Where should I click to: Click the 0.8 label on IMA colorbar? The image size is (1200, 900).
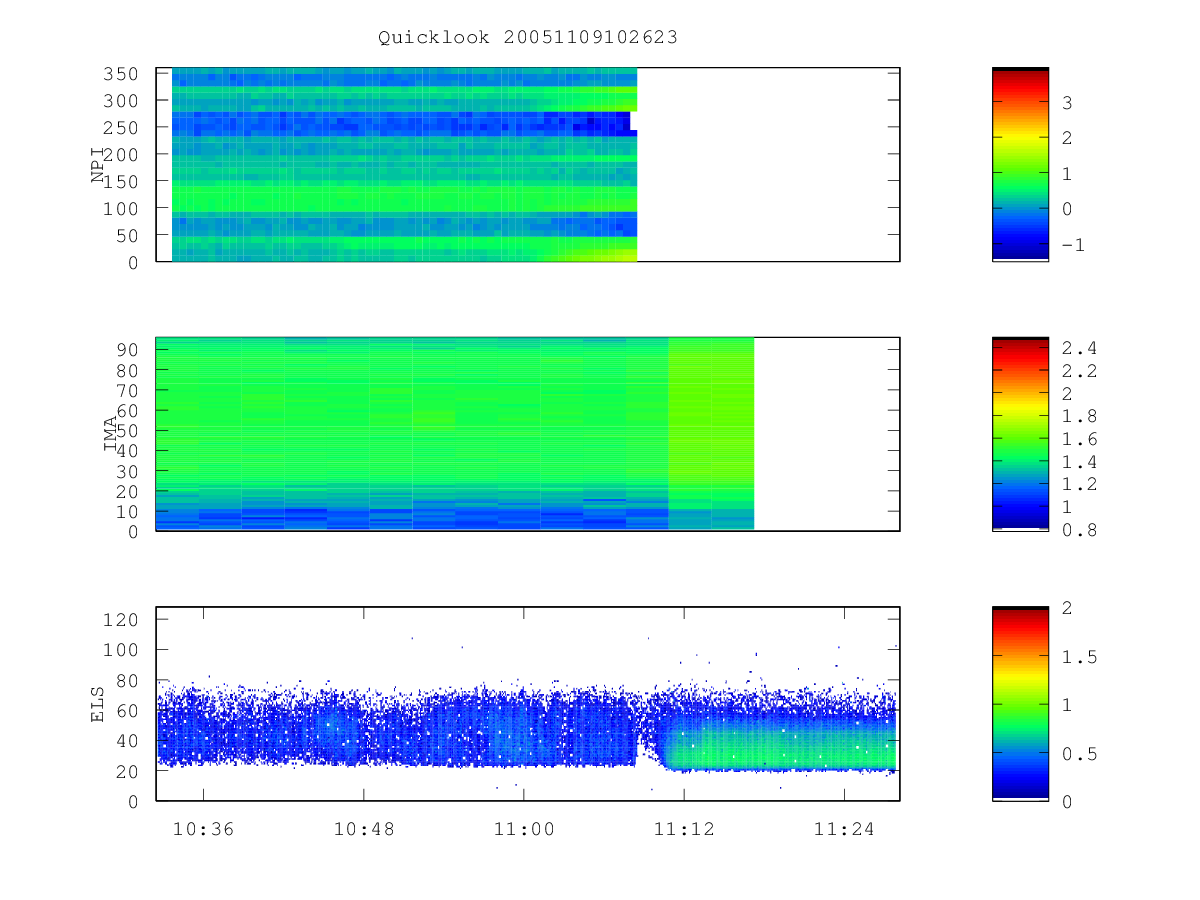1078,530
